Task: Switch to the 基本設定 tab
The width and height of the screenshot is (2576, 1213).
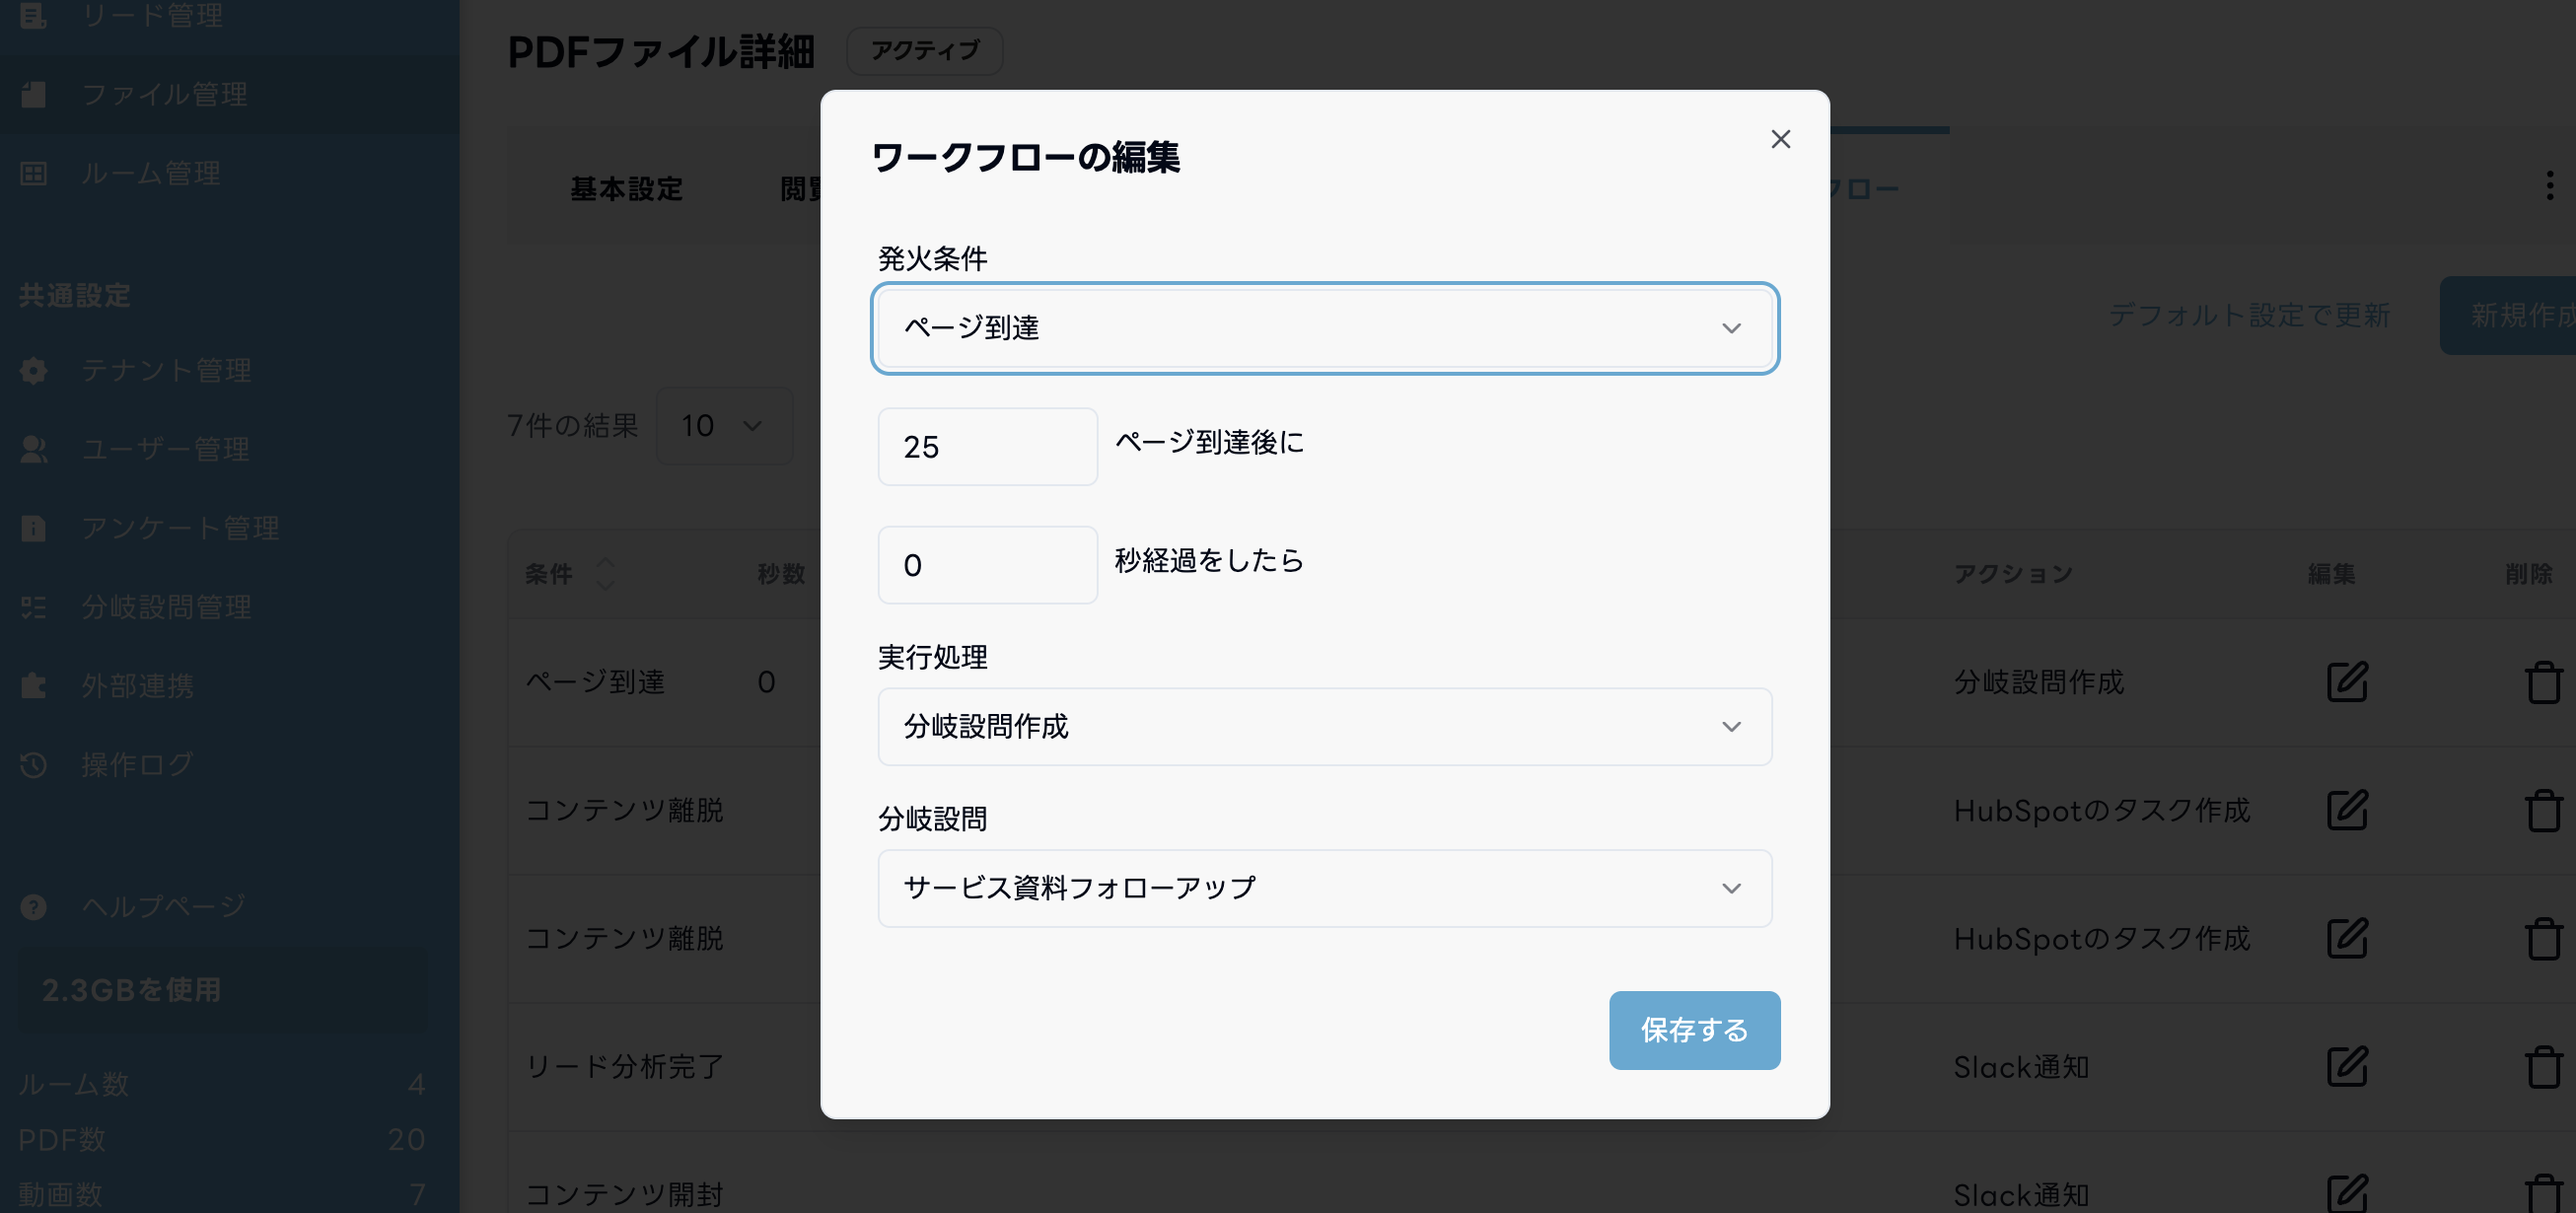Action: 626,189
